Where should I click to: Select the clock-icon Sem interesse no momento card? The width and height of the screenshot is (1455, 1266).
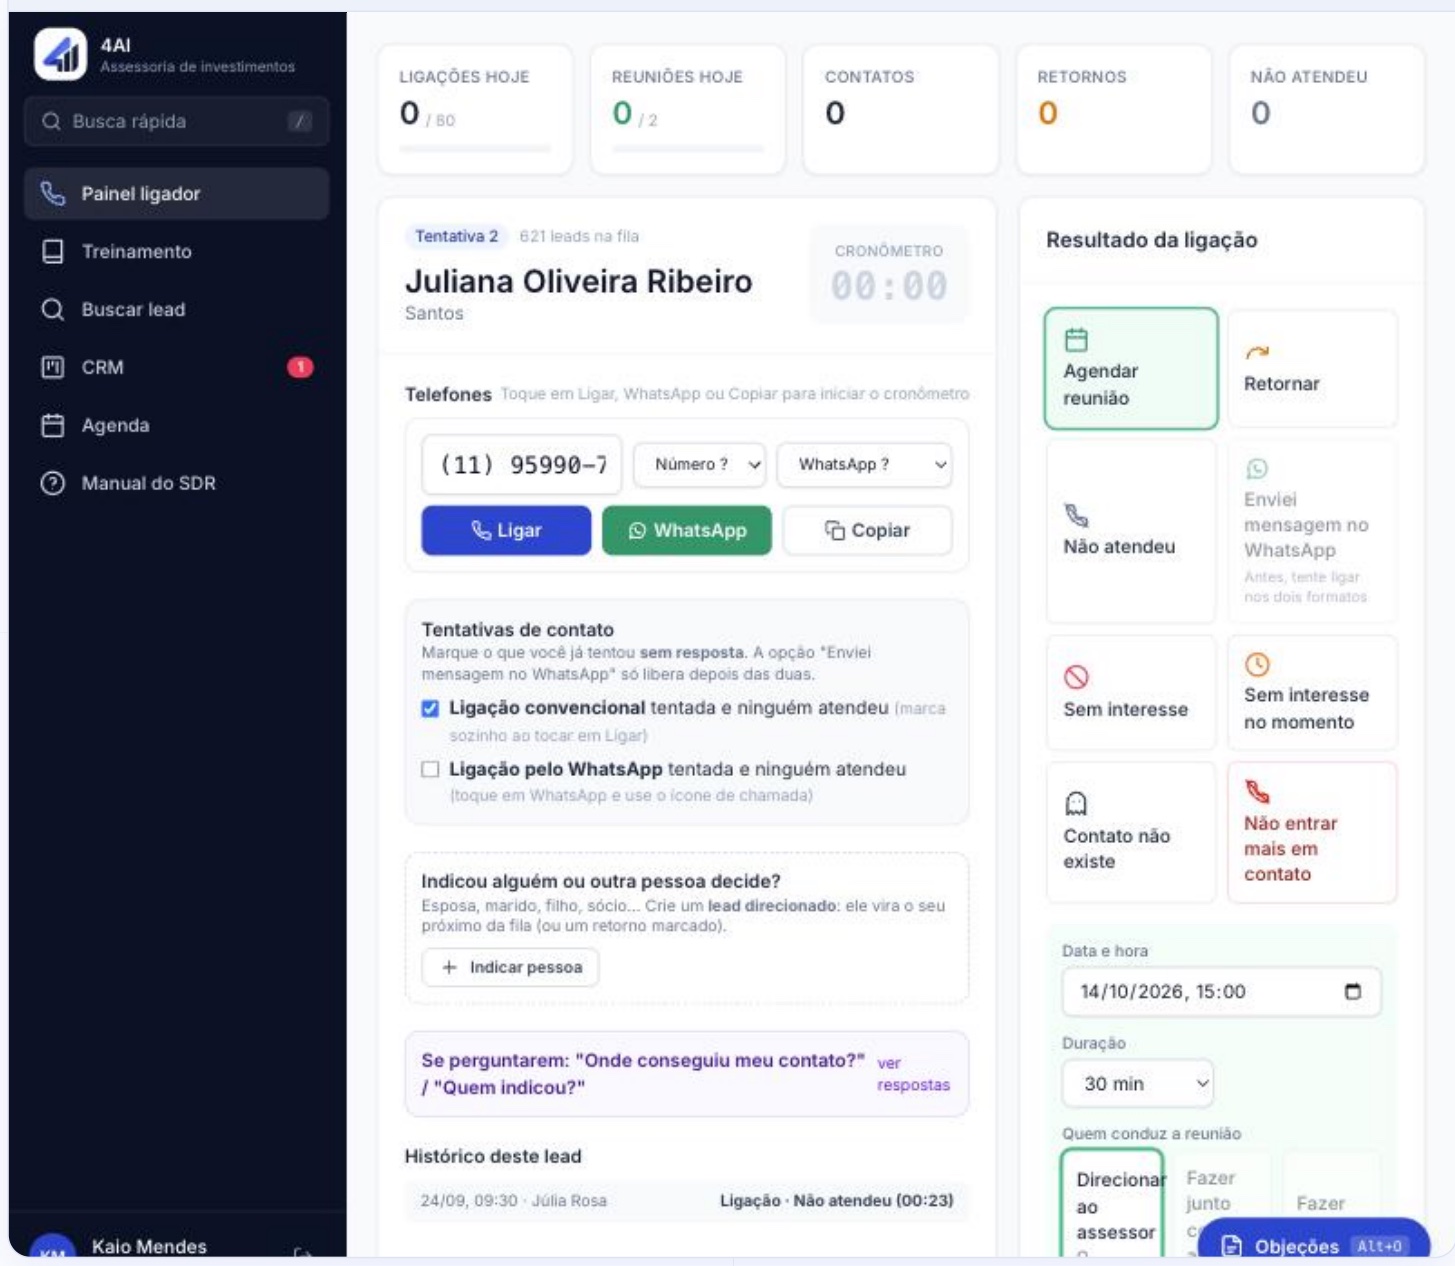click(x=1312, y=692)
